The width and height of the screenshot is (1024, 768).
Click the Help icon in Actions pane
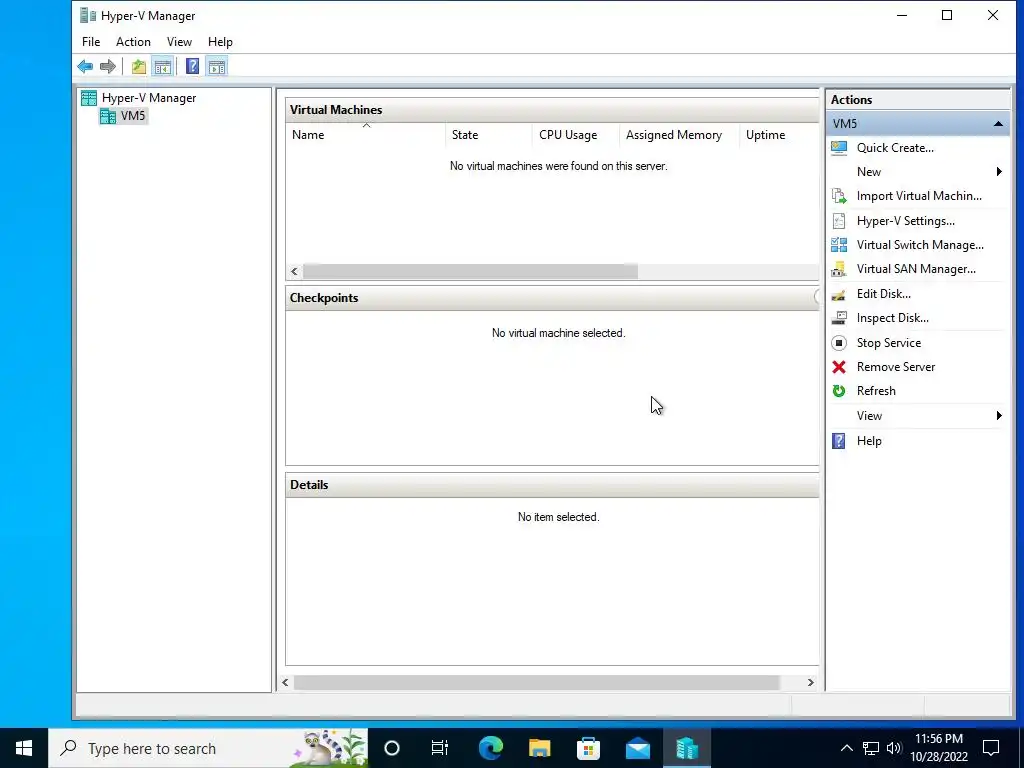pos(839,441)
